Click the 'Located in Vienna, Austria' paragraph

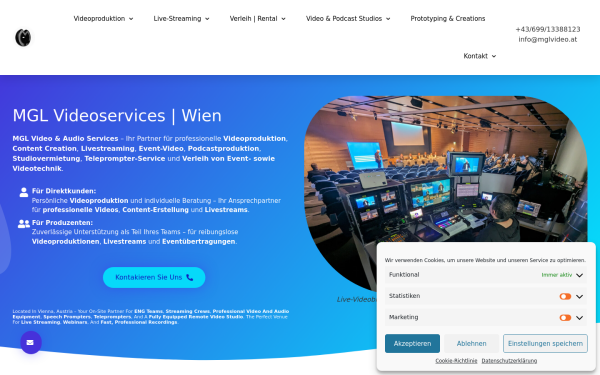[151, 317]
